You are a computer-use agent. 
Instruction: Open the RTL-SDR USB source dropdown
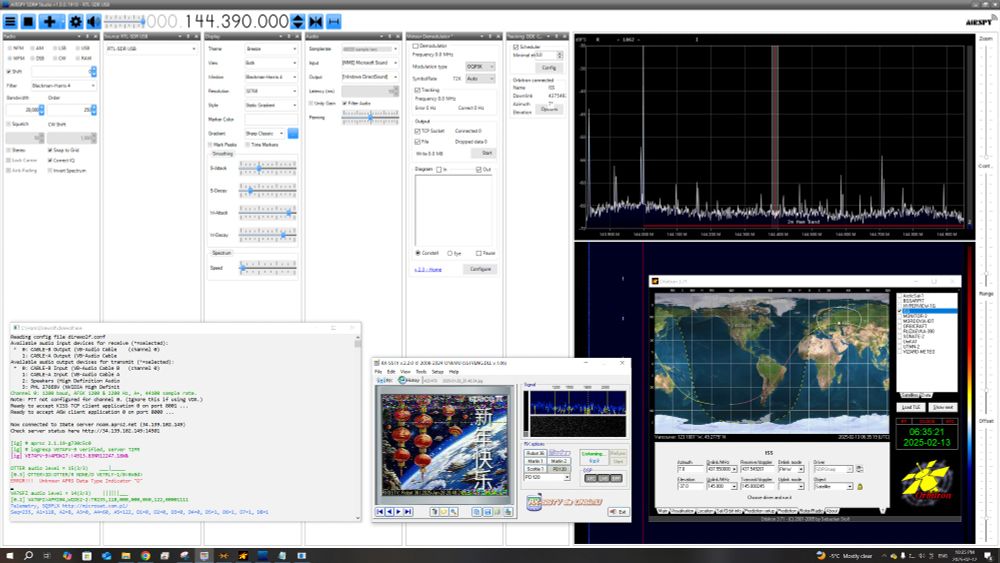151,48
